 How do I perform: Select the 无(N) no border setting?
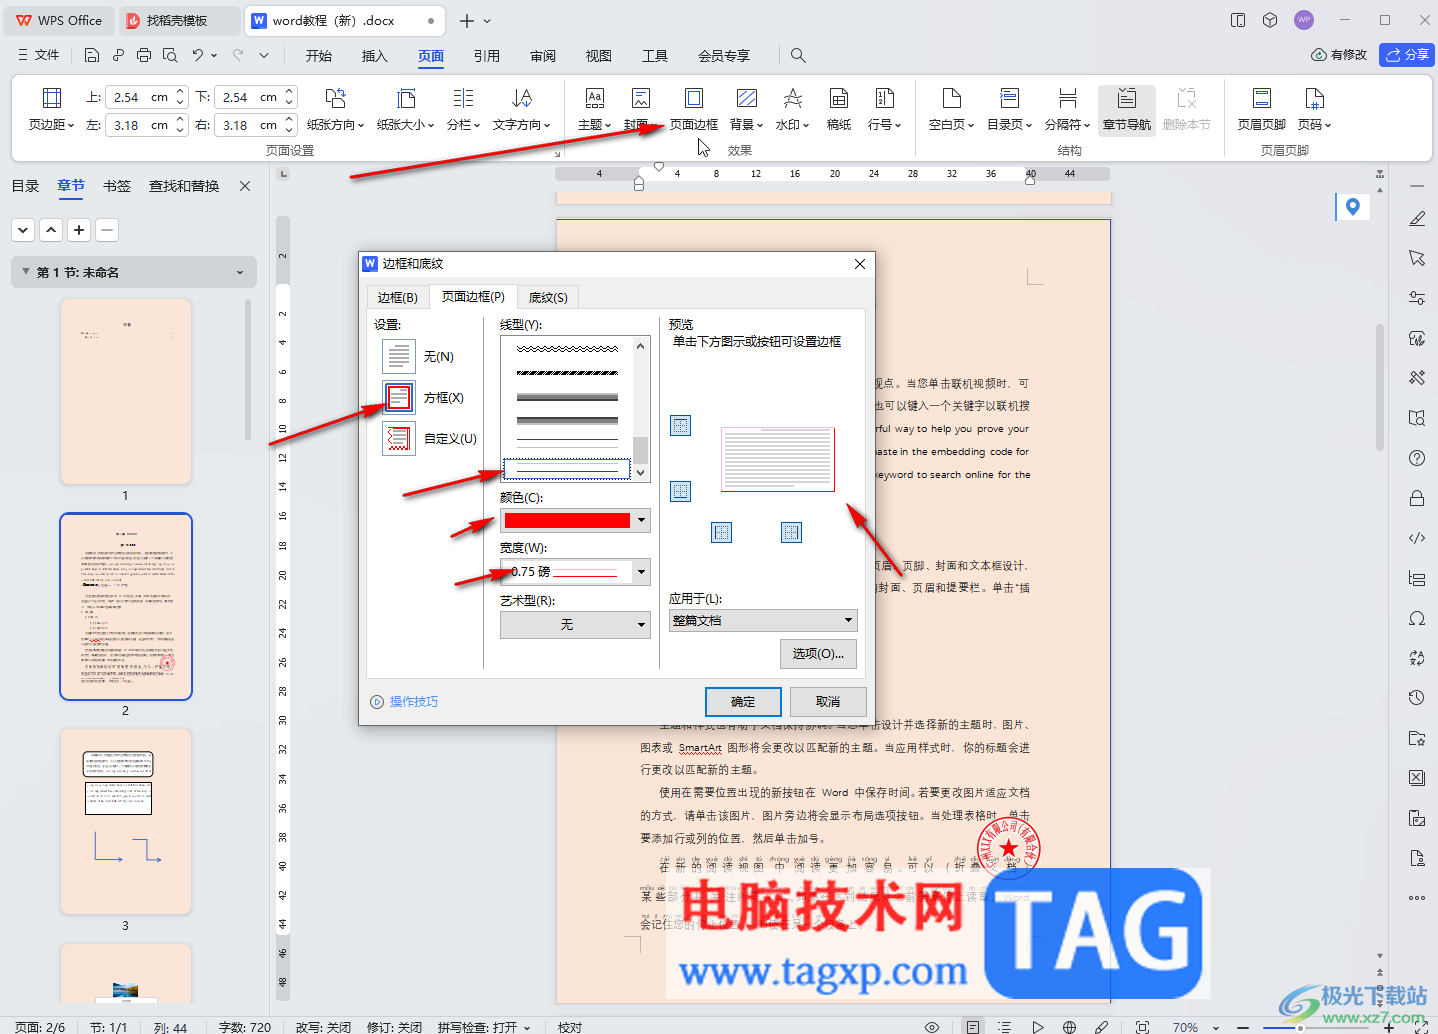click(418, 356)
